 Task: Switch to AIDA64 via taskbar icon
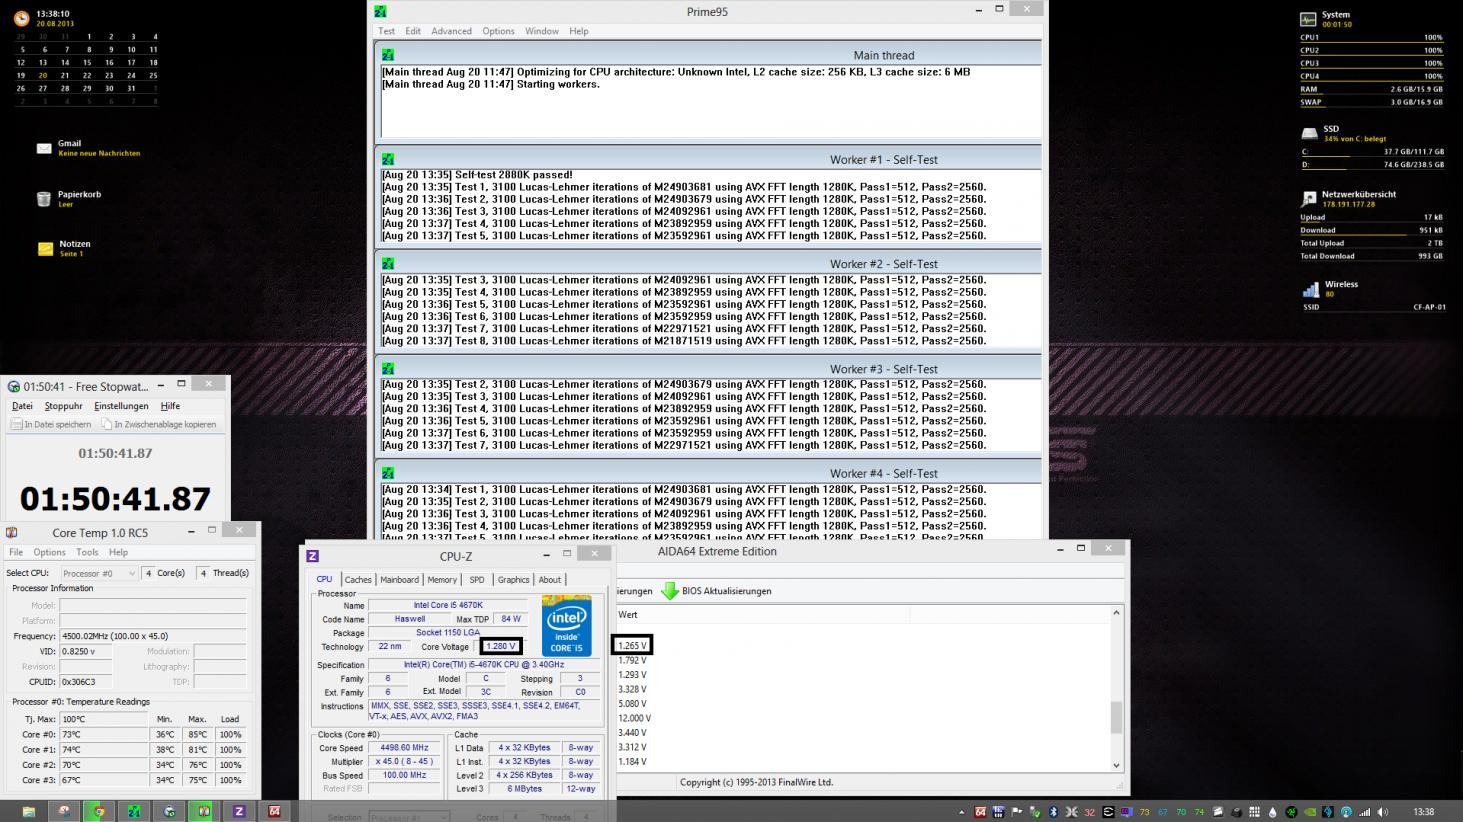274,811
